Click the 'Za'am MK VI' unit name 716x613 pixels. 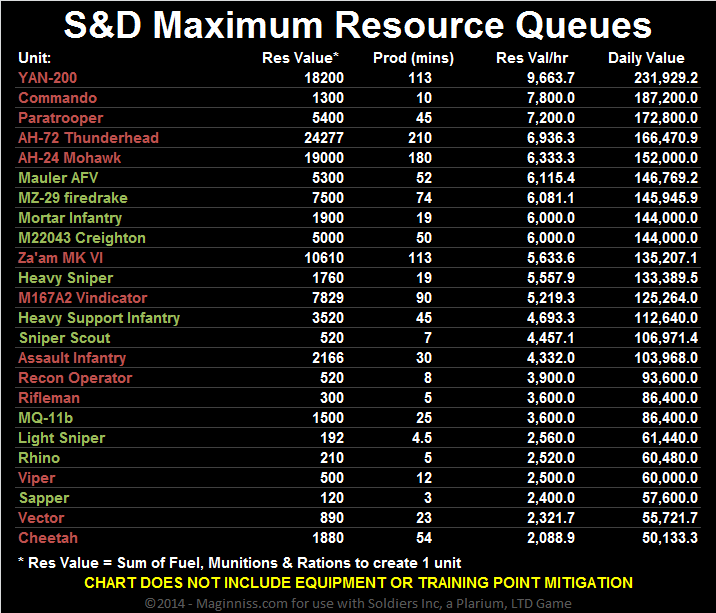[60, 258]
